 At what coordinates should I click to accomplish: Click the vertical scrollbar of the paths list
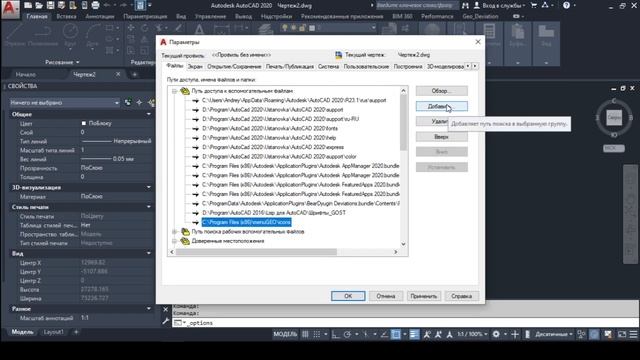[x=403, y=122]
